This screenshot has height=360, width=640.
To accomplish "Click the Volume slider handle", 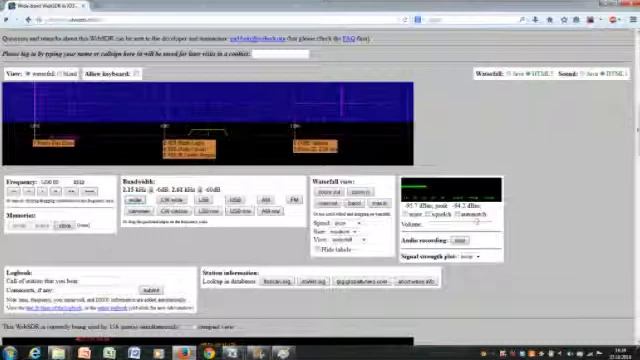I will [476, 222].
